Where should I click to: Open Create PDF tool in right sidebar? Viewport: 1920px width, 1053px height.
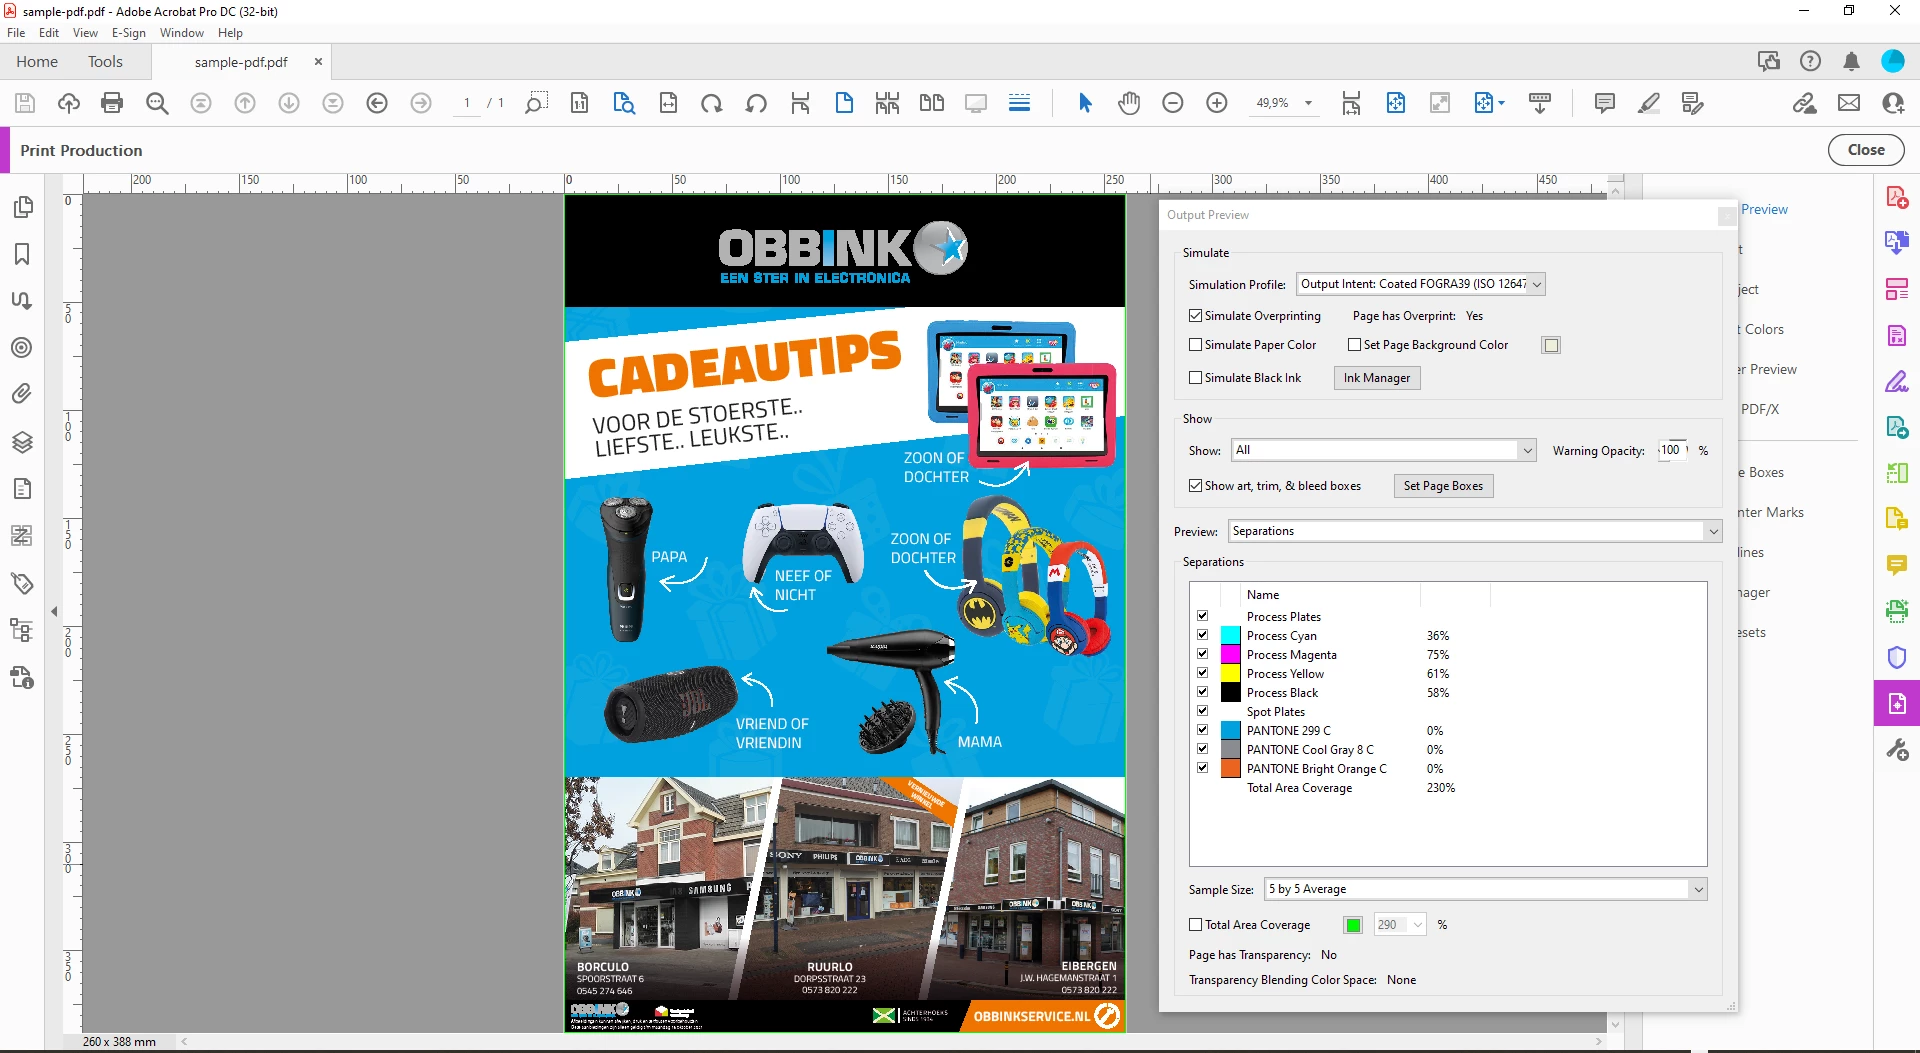click(x=1897, y=197)
